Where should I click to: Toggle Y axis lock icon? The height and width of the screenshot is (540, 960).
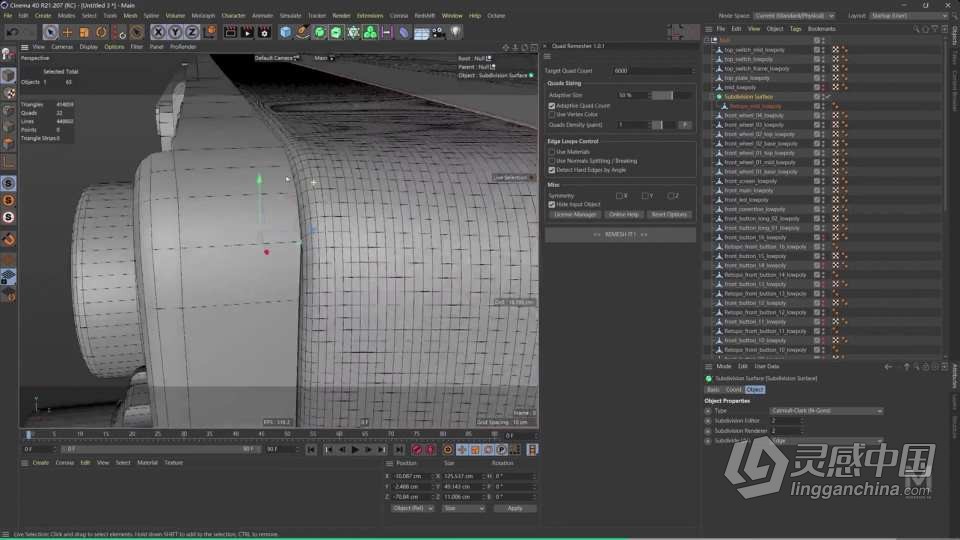(x=175, y=32)
